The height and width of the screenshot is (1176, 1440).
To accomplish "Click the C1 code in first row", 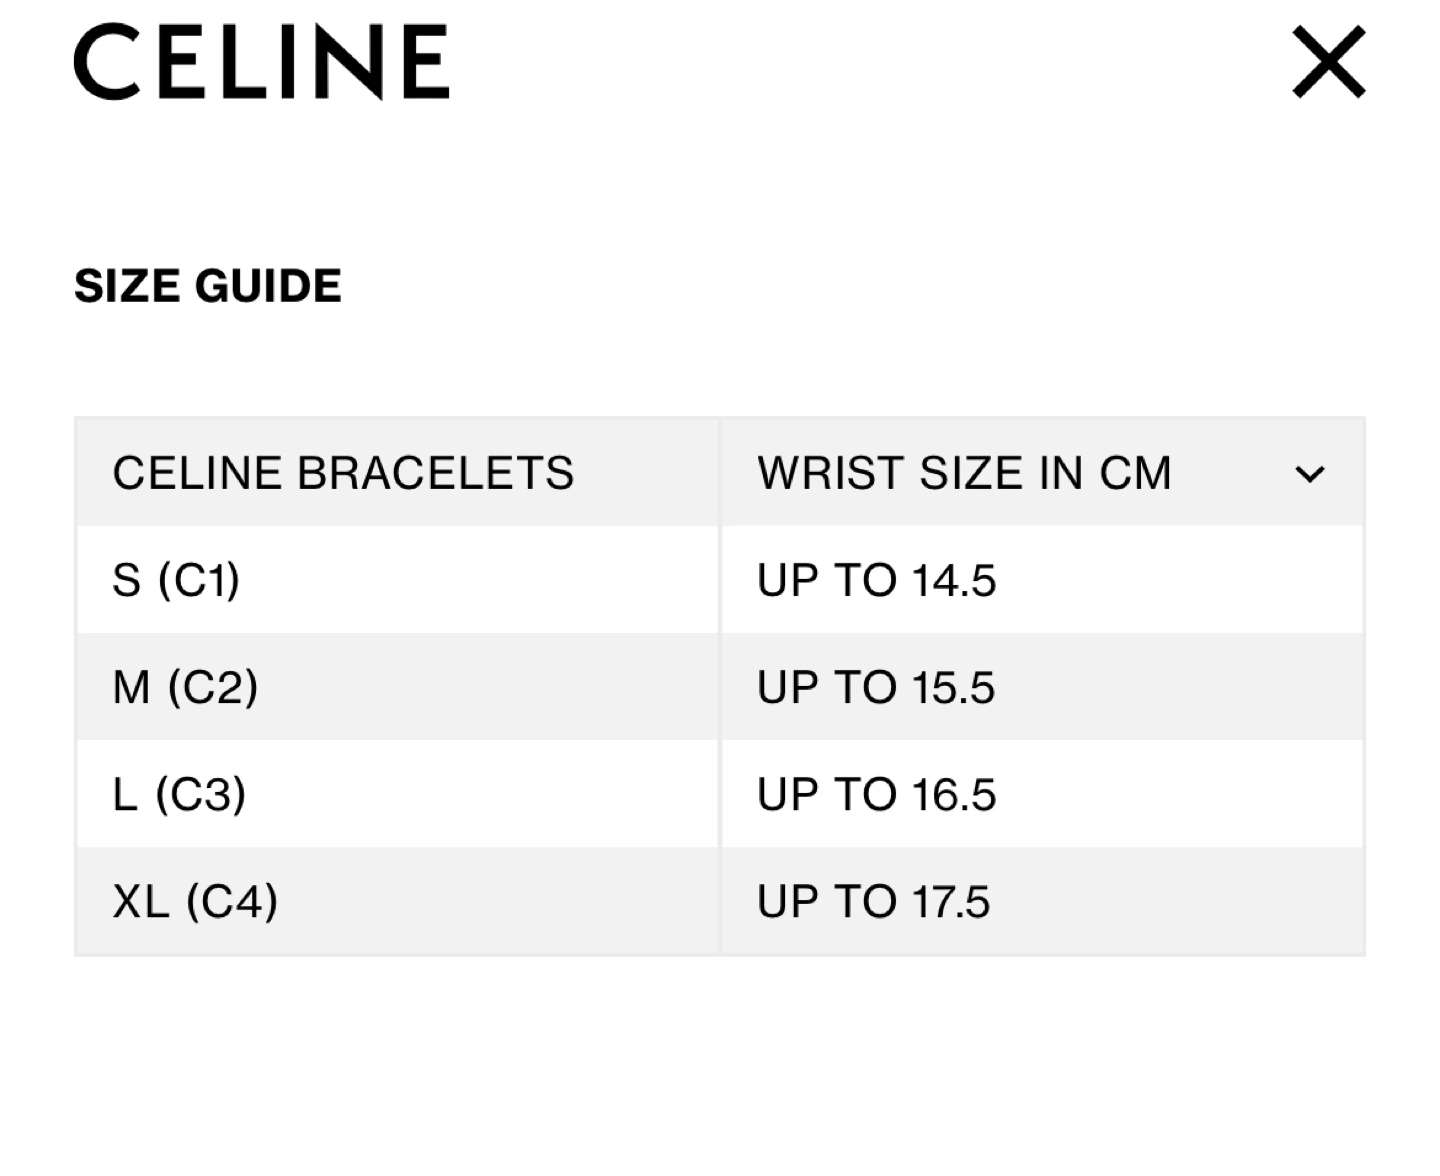I will [198, 581].
